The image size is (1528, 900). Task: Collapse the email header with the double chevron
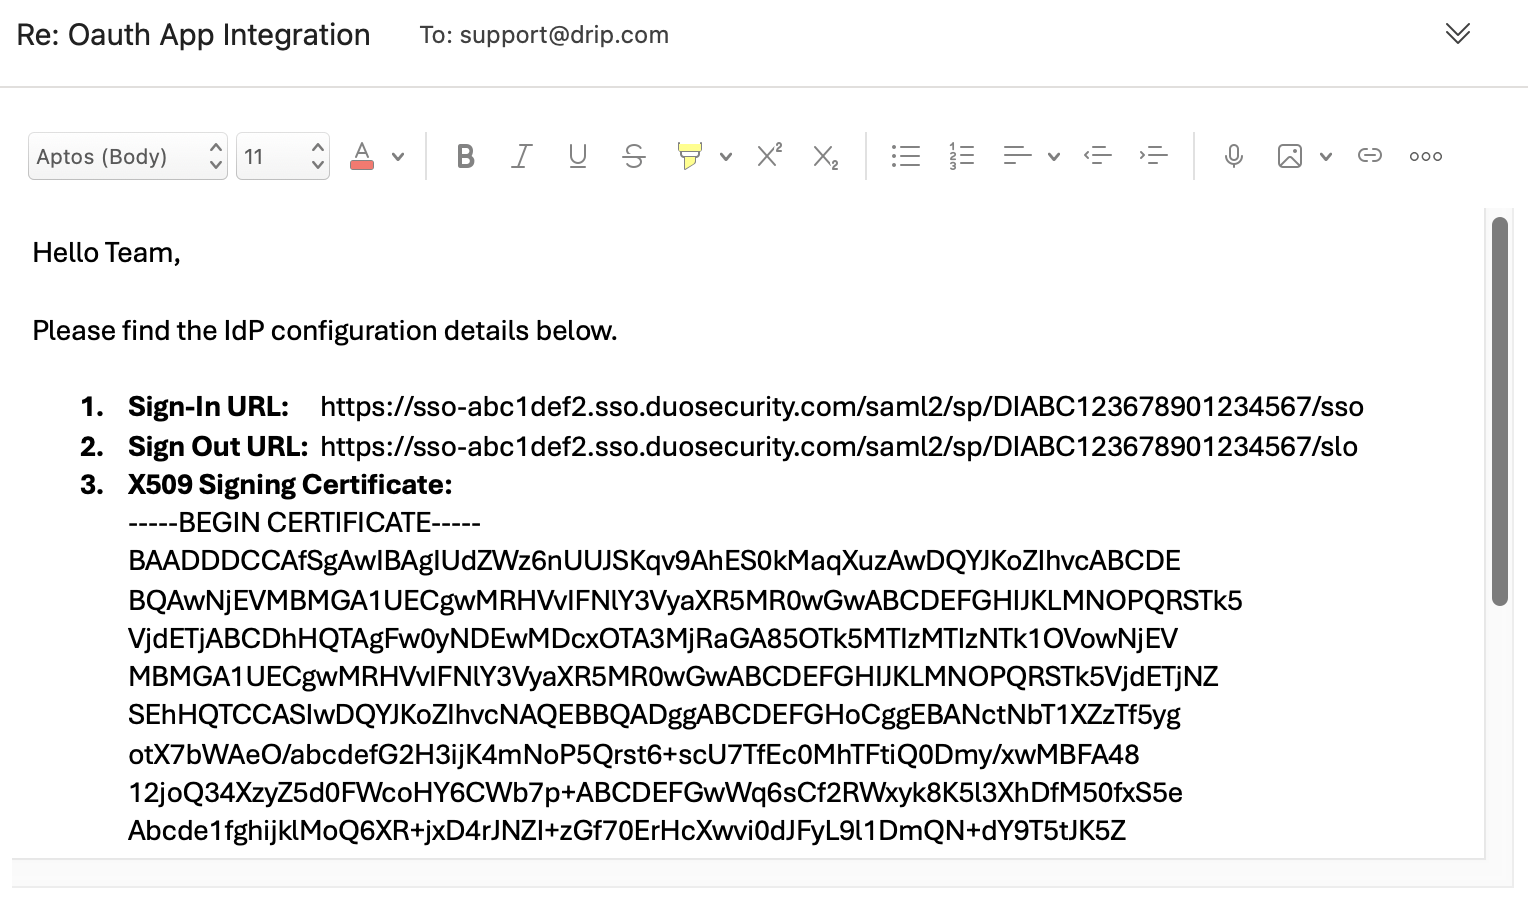[1457, 33]
